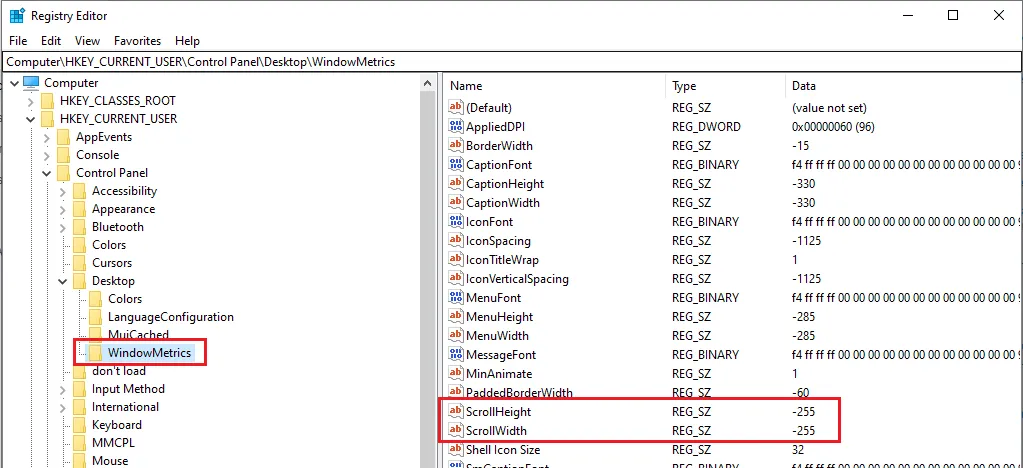
Task: Collapse the Computer root node
Action: (x=14, y=83)
